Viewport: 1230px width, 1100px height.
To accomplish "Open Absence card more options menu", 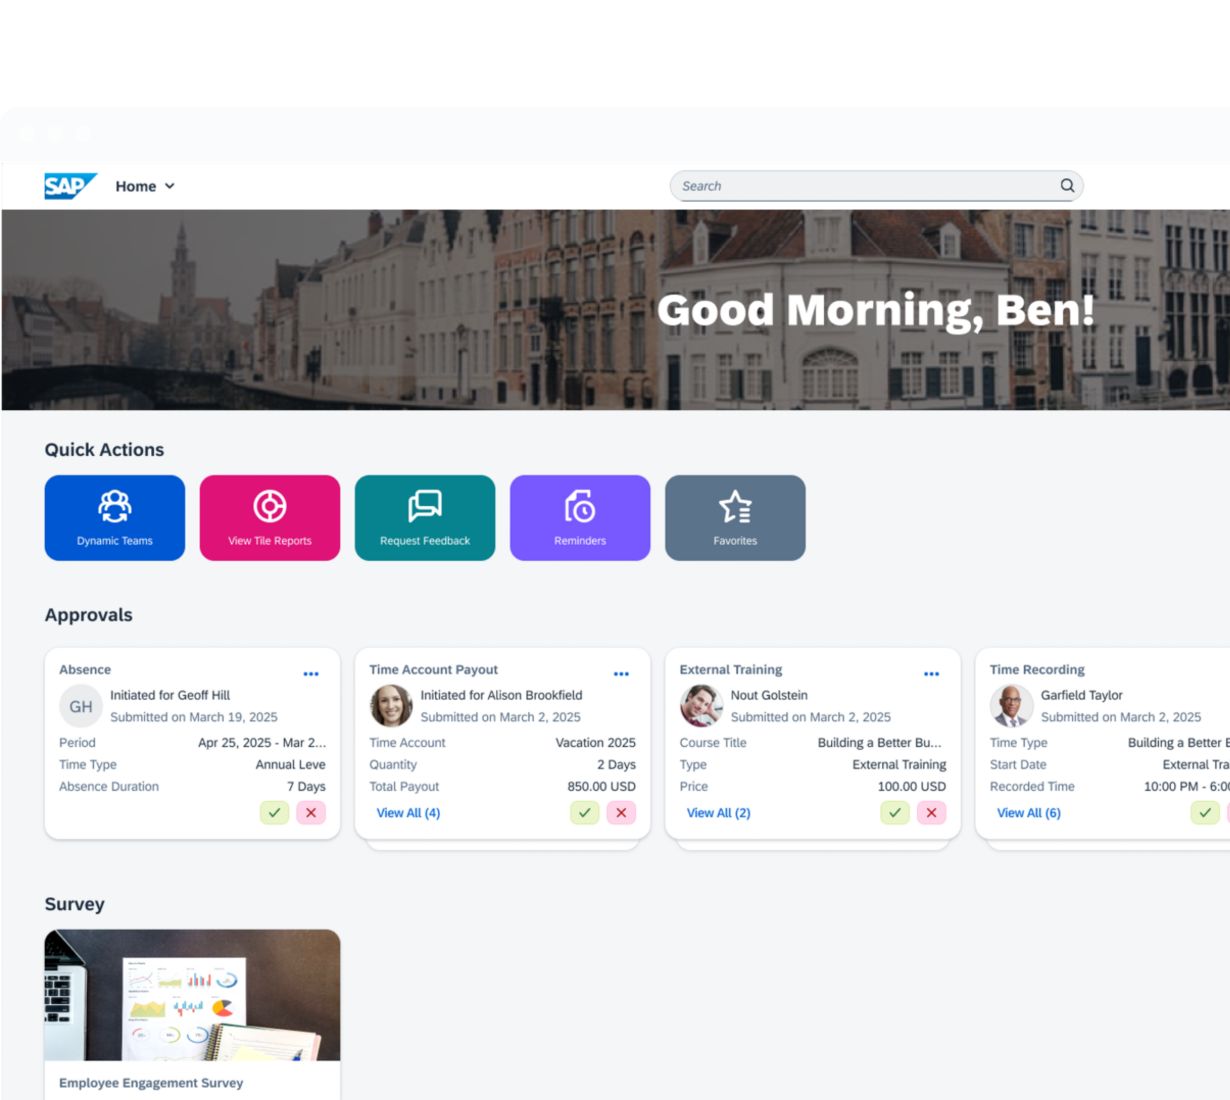I will (311, 674).
